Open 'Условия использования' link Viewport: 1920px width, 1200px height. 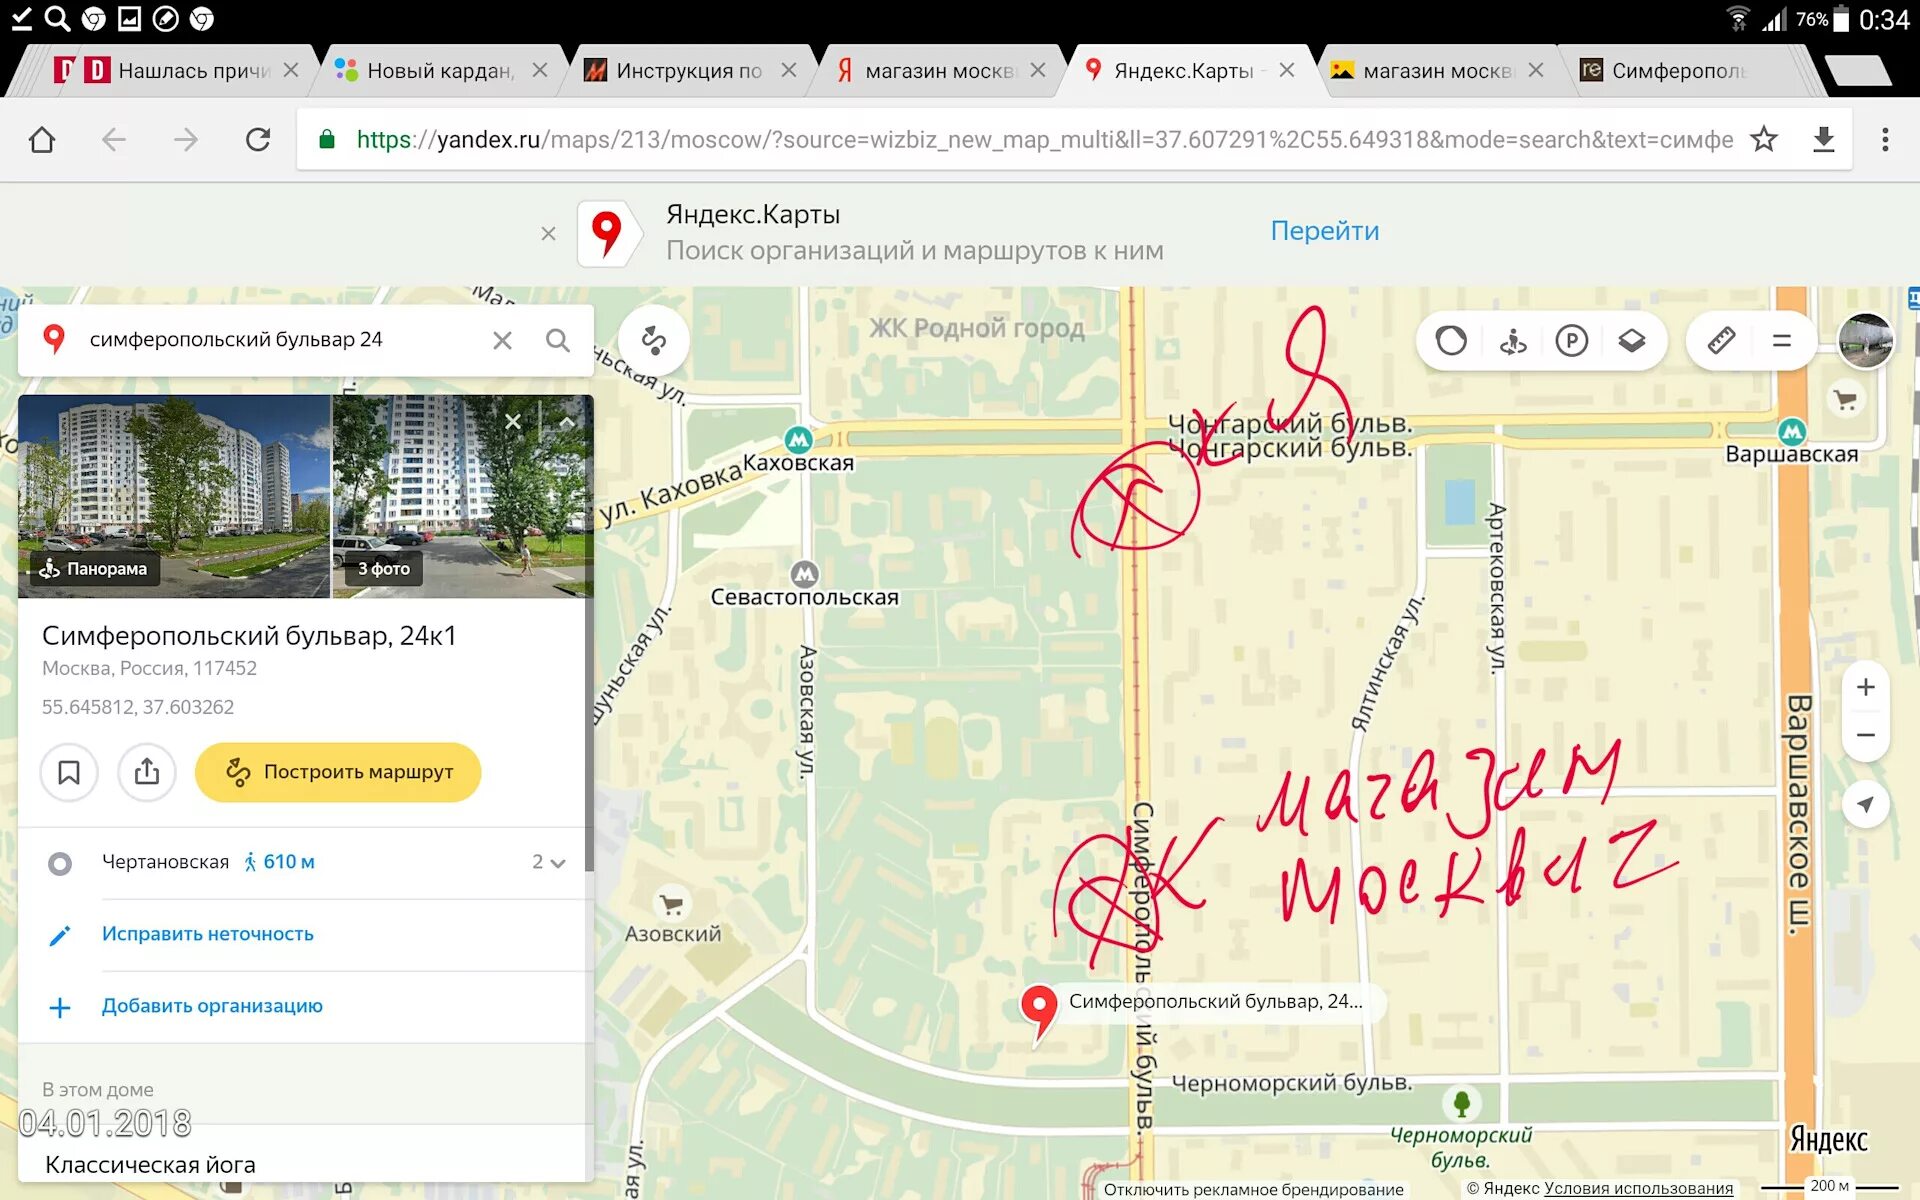click(1638, 1188)
